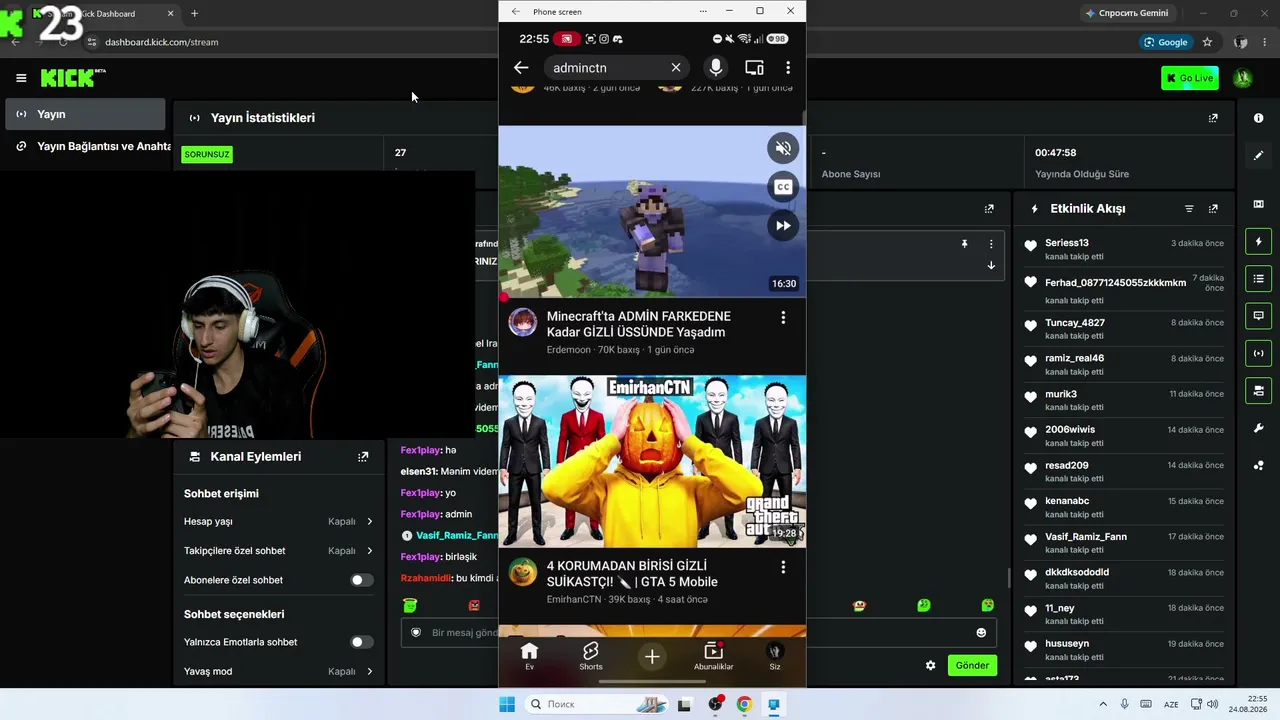Go to the YouTube Ev tab
The width and height of the screenshot is (1280, 720).
click(530, 657)
